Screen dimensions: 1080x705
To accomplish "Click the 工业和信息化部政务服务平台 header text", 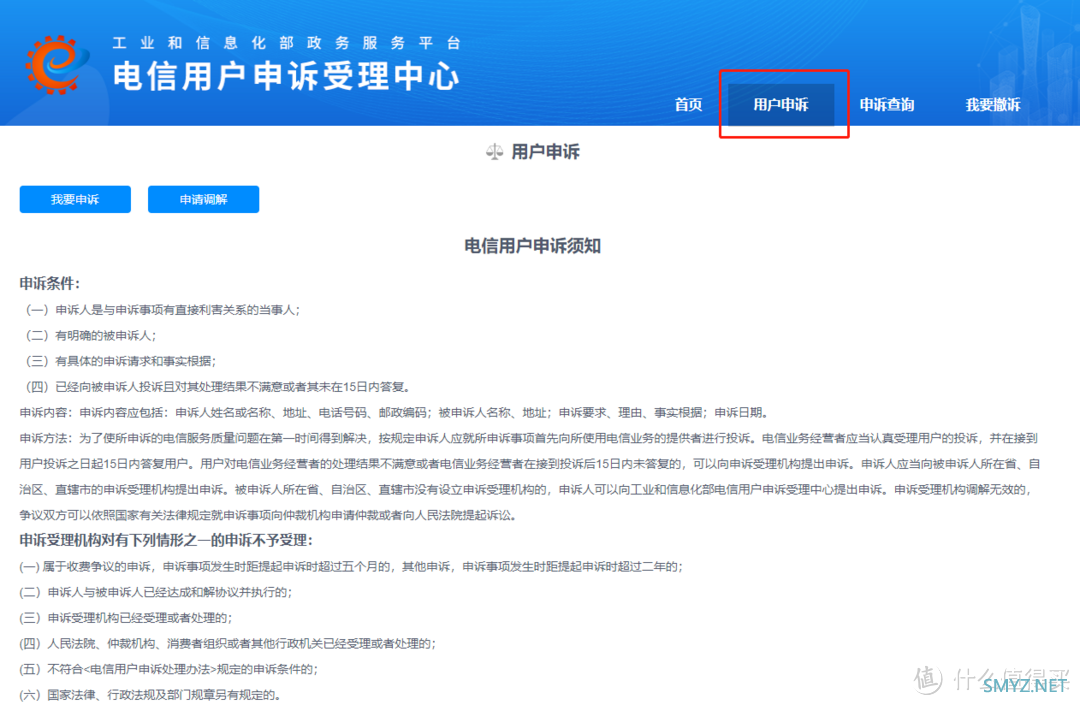I will point(287,43).
